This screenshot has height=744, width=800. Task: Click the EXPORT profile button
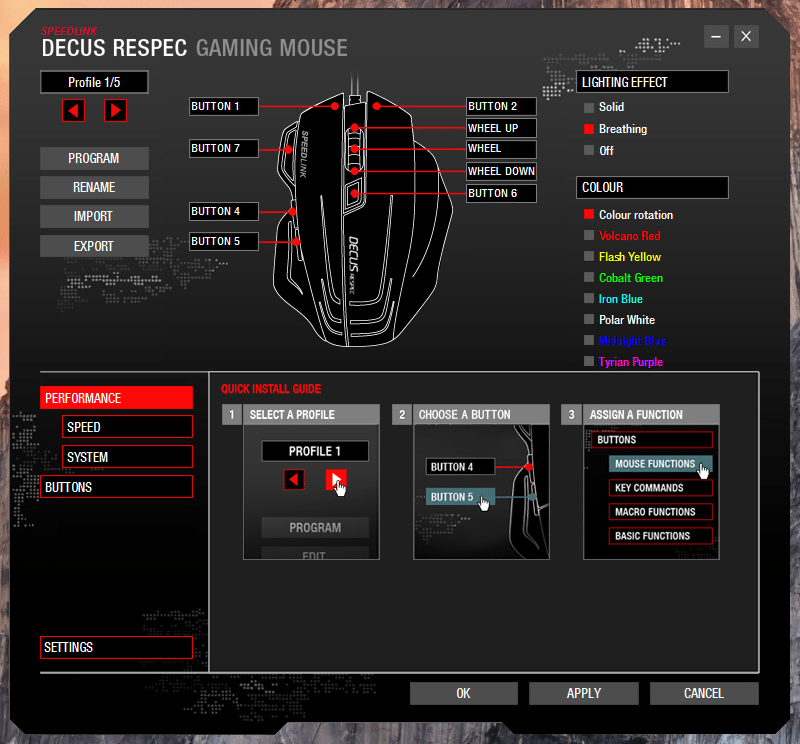click(94, 246)
